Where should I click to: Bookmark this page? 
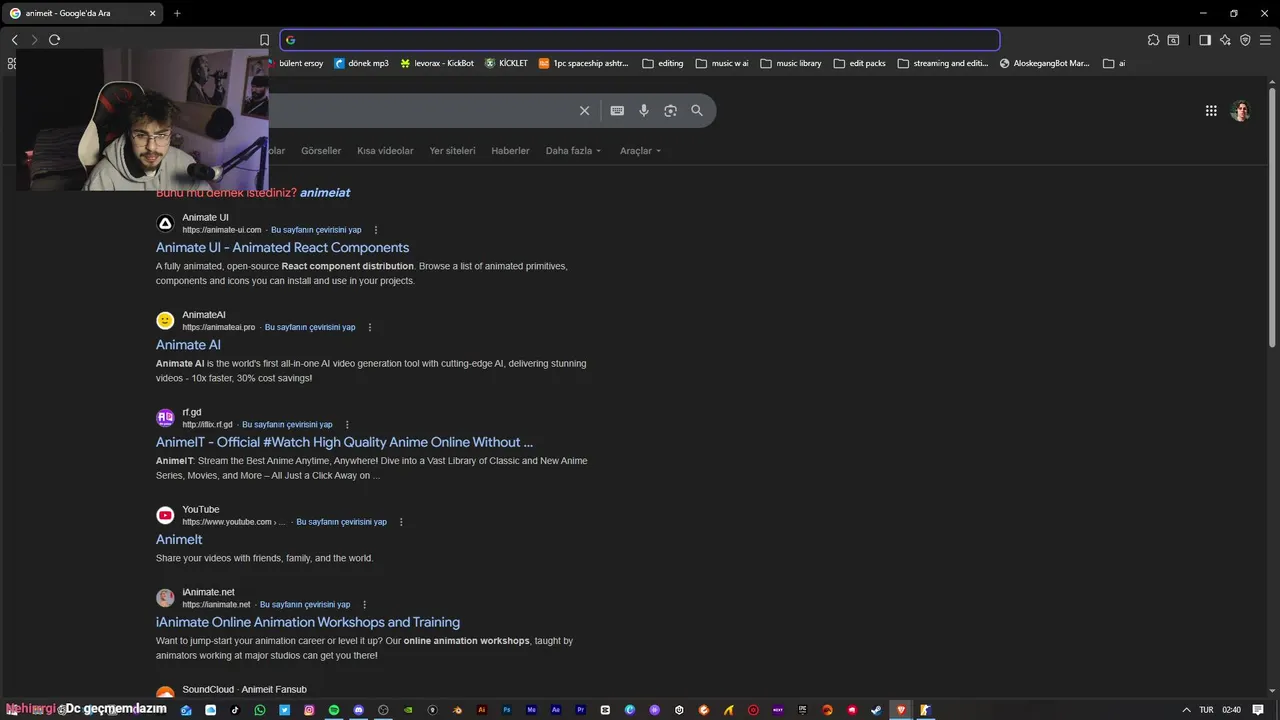(x=264, y=40)
